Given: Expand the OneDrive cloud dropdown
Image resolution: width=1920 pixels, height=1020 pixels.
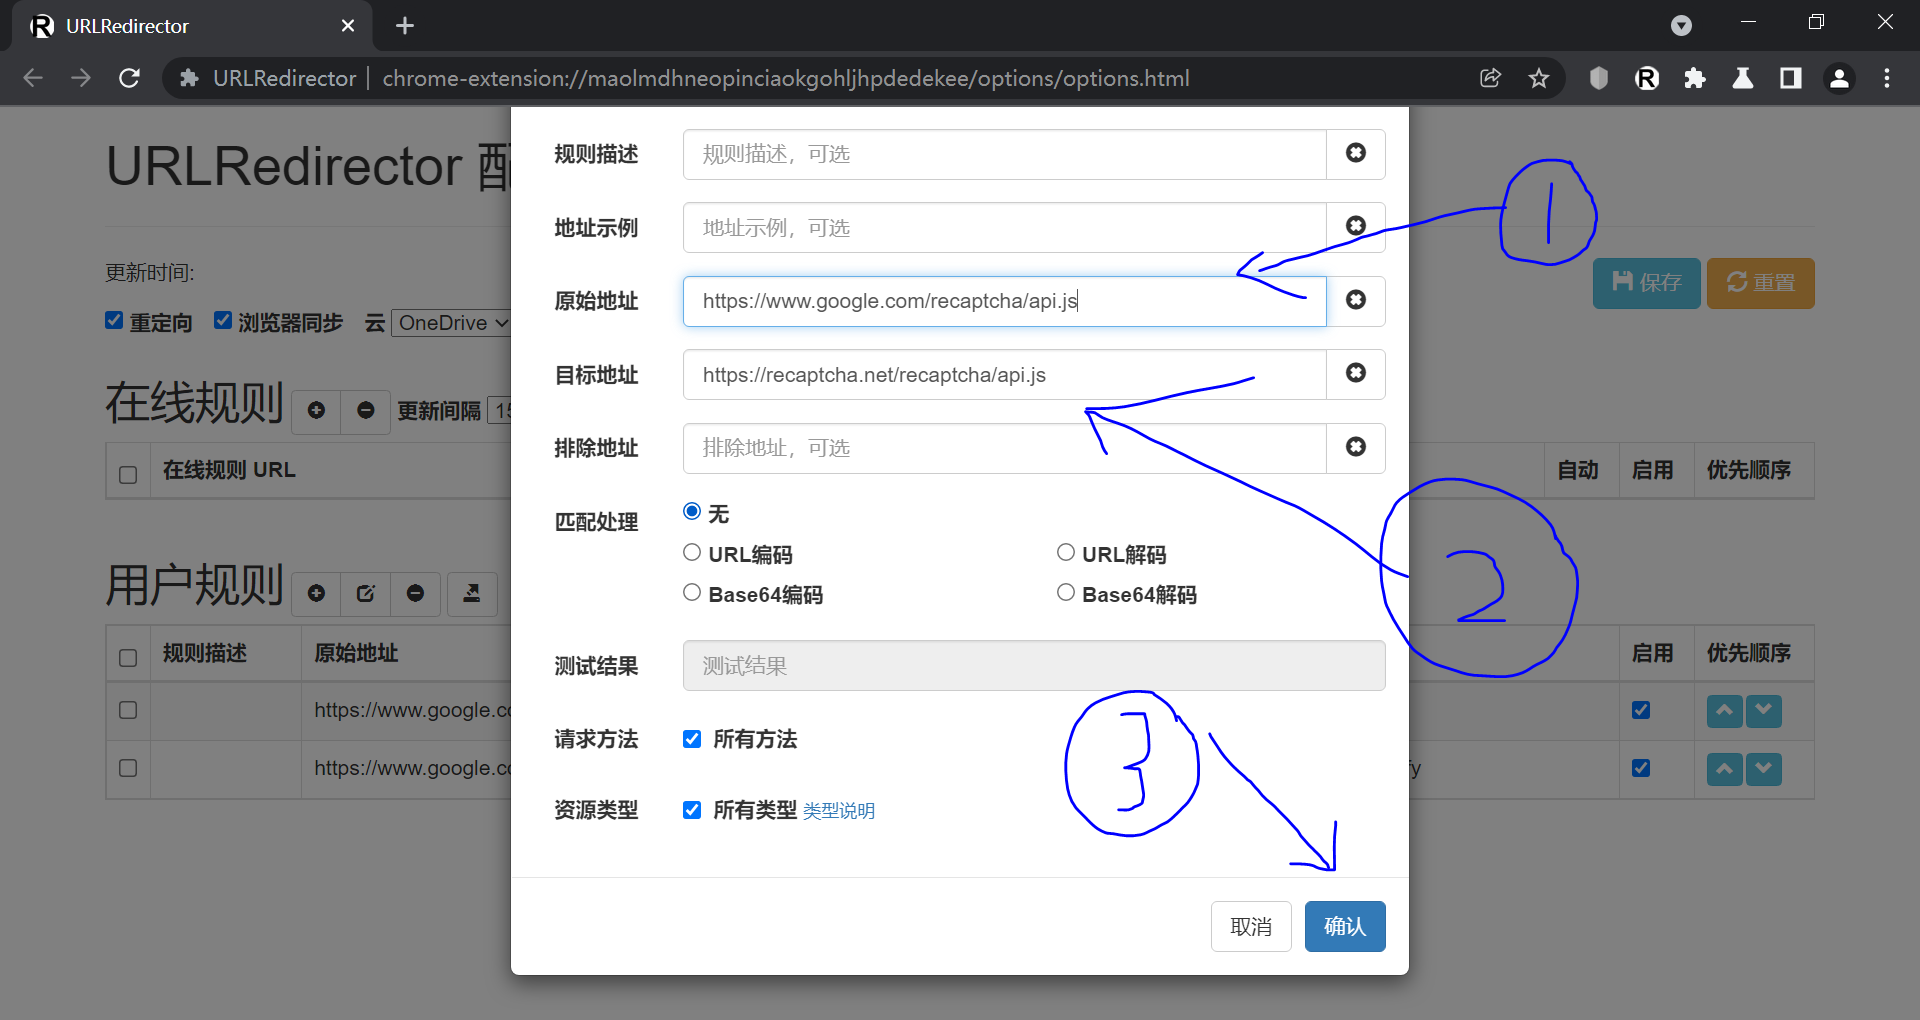Looking at the screenshot, I should [x=452, y=323].
